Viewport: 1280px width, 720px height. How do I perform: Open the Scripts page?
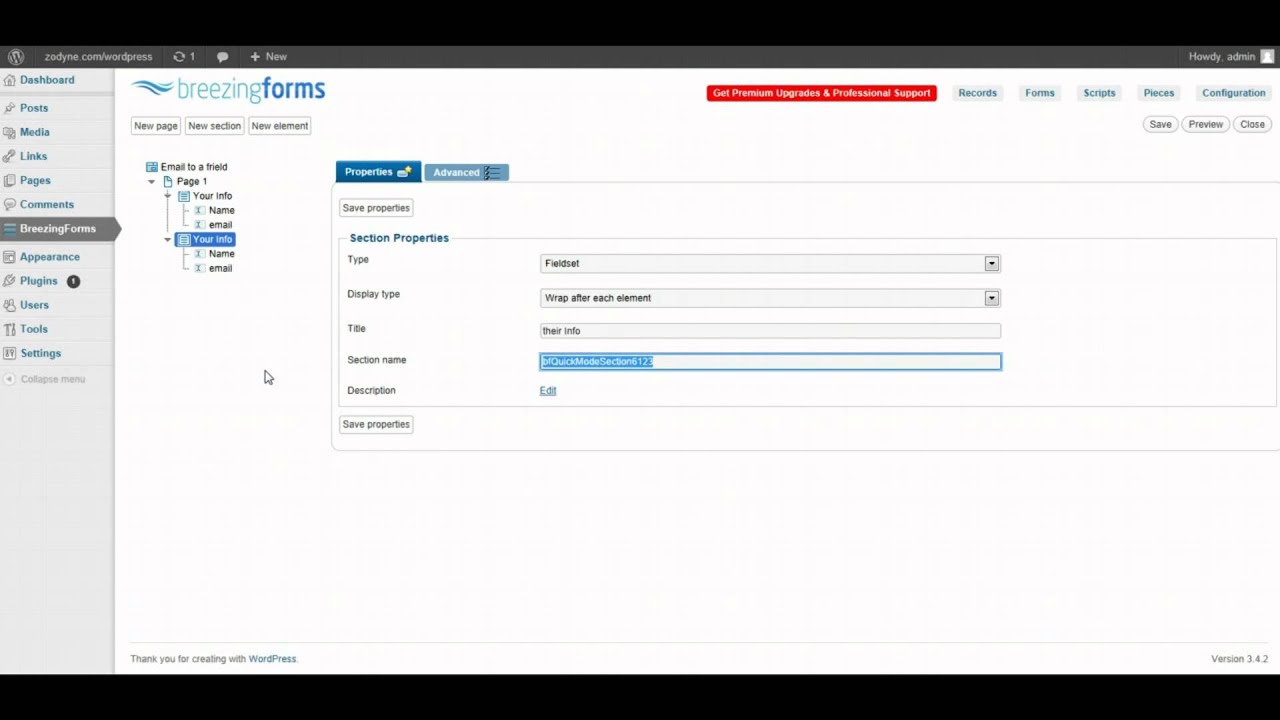tap(1099, 93)
